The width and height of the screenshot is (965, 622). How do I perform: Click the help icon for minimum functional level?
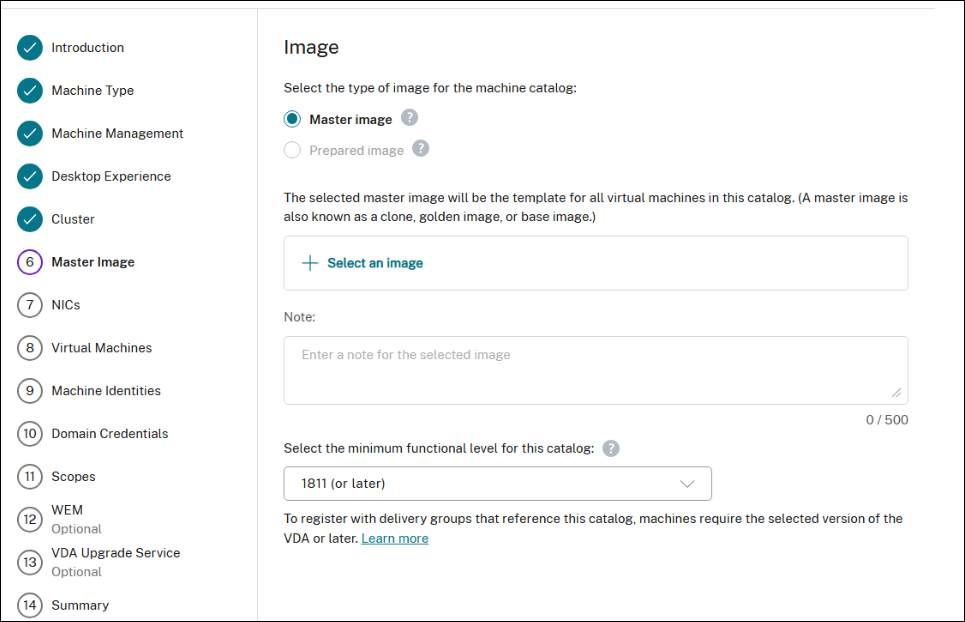611,448
